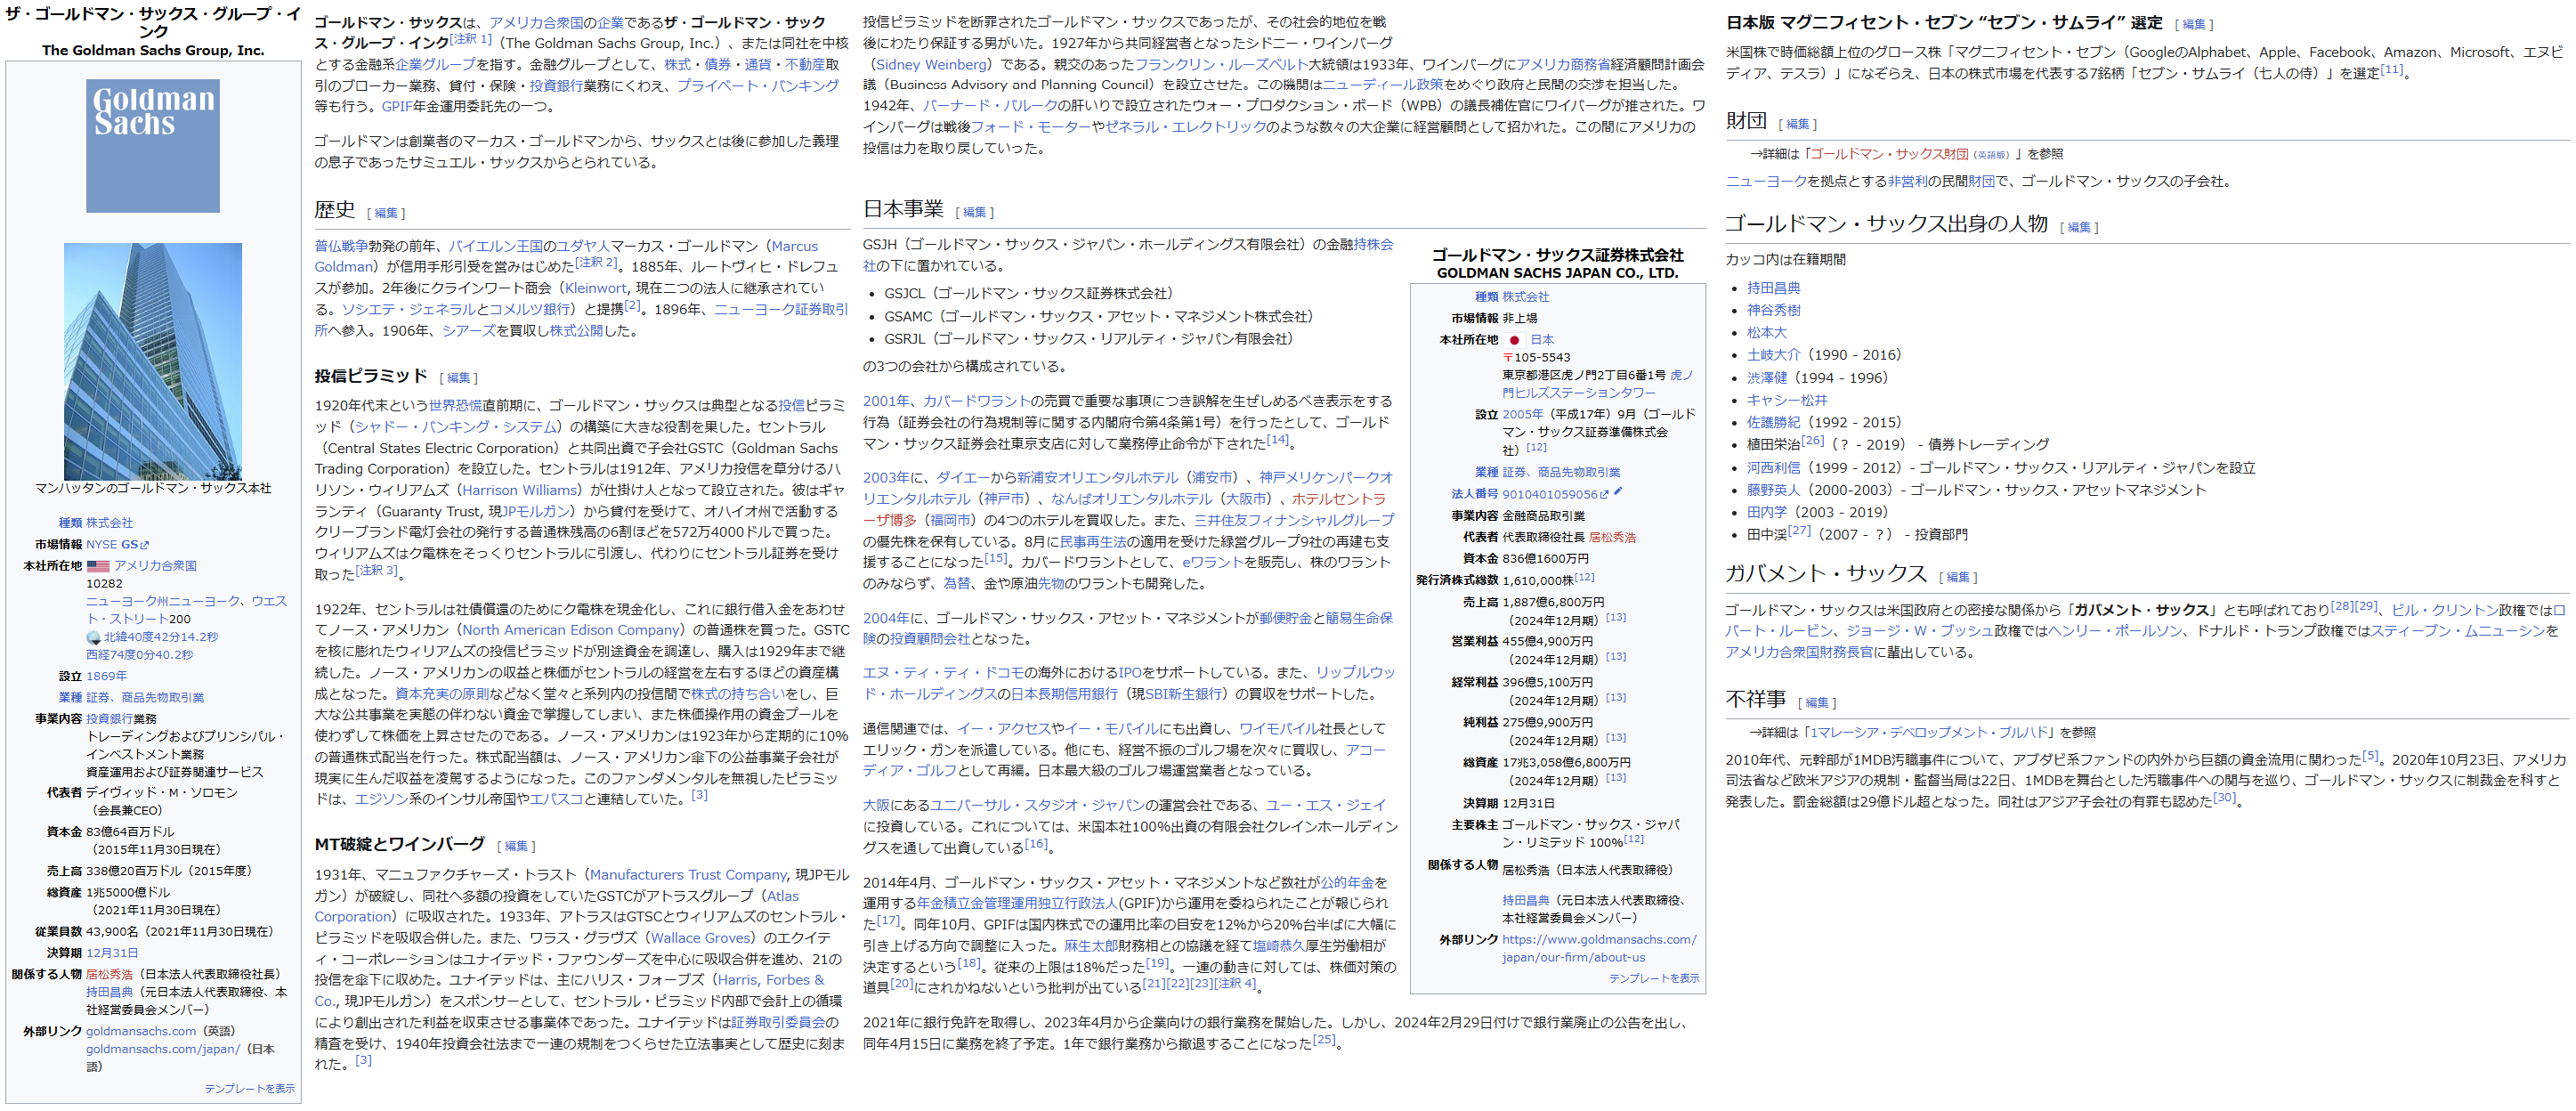Open the Goldman Sachs logo image
This screenshot has height=1111, width=2576.
pos(153,146)
